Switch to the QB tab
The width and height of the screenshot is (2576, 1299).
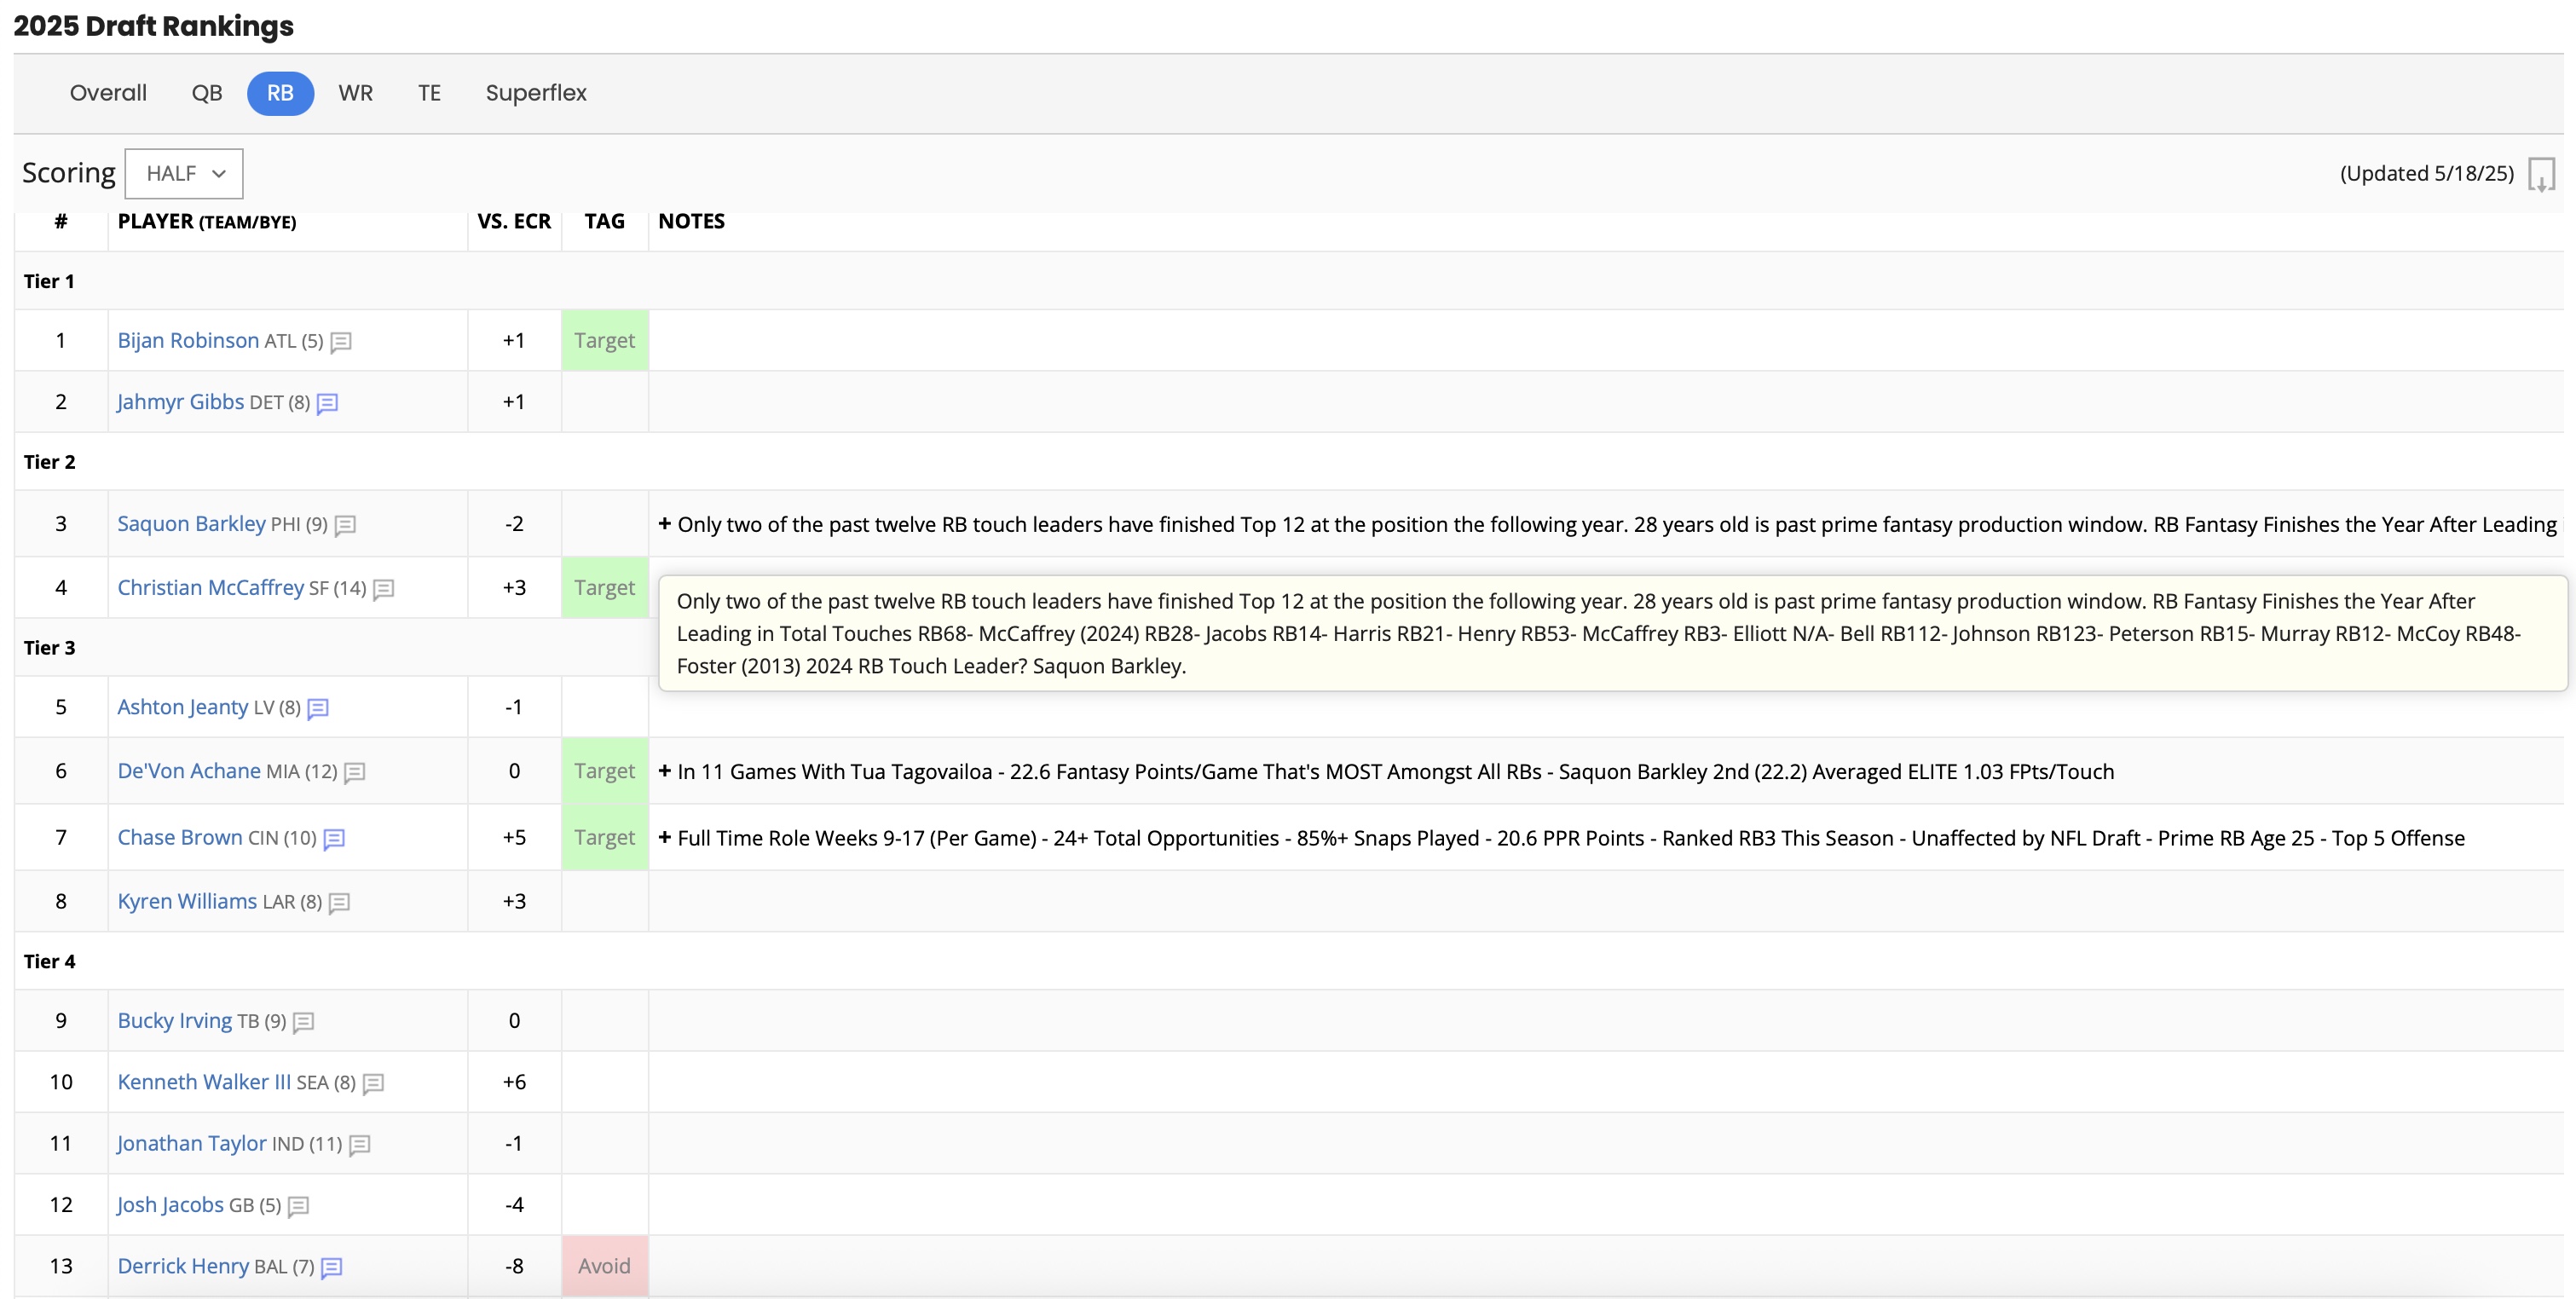click(207, 93)
